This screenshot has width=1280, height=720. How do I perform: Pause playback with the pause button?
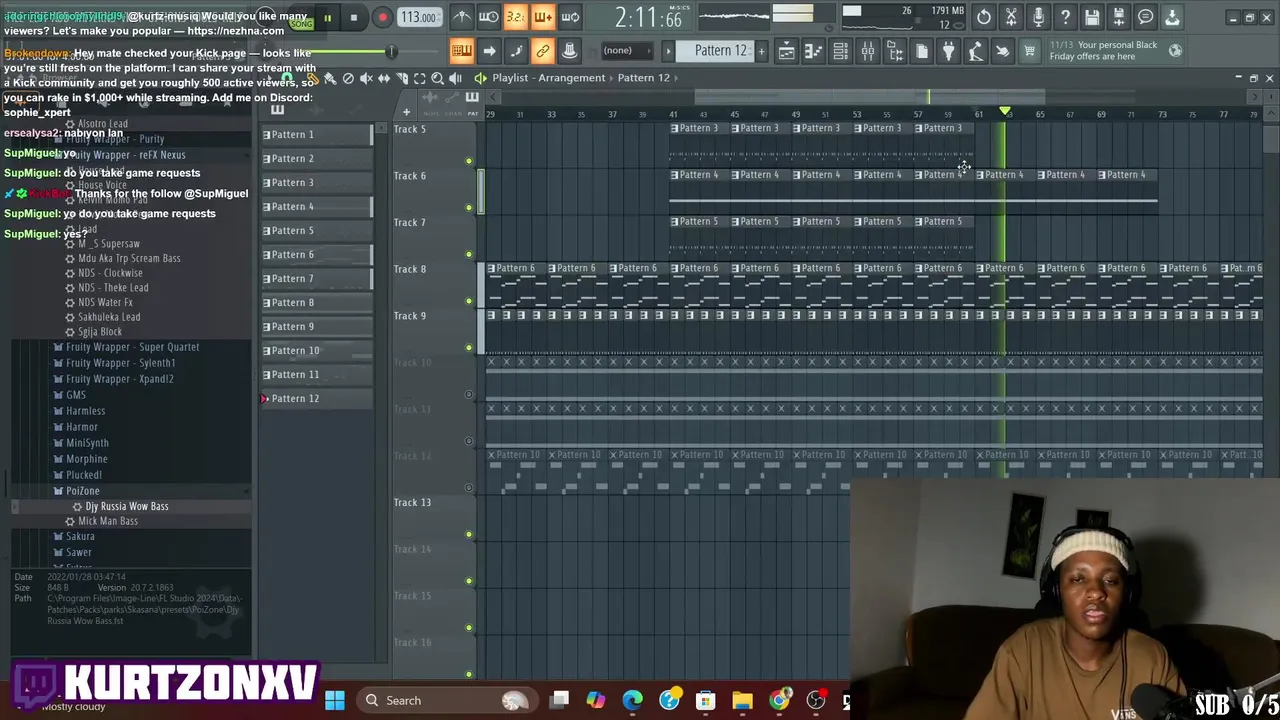[327, 17]
